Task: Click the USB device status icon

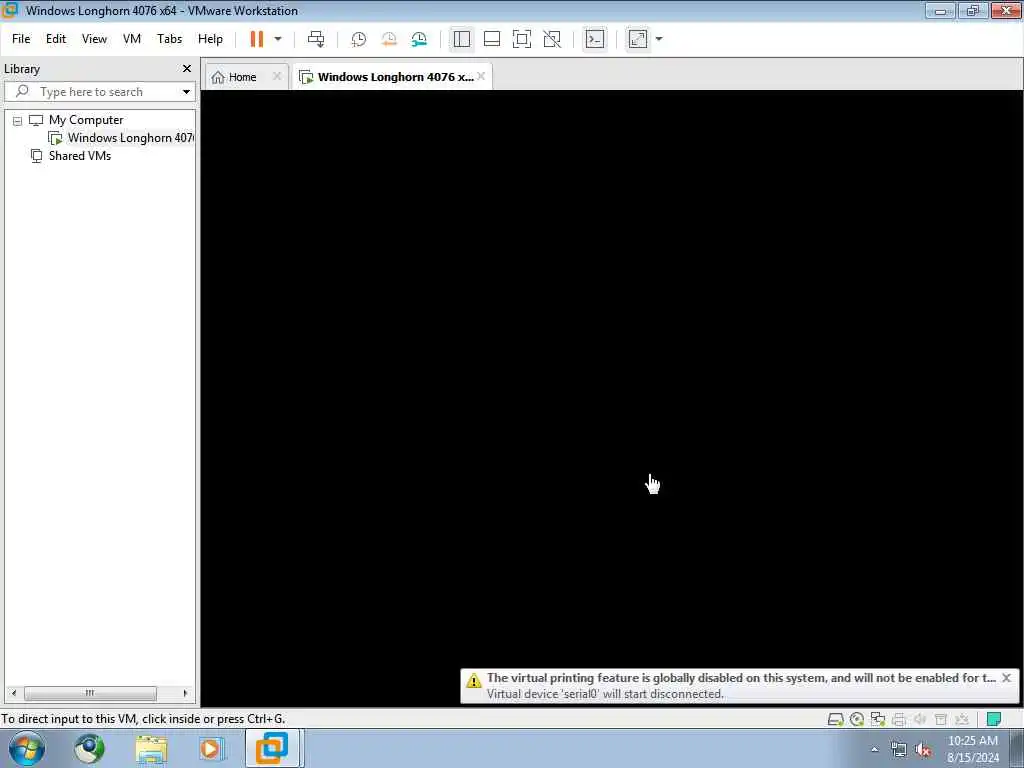Action: tap(940, 719)
